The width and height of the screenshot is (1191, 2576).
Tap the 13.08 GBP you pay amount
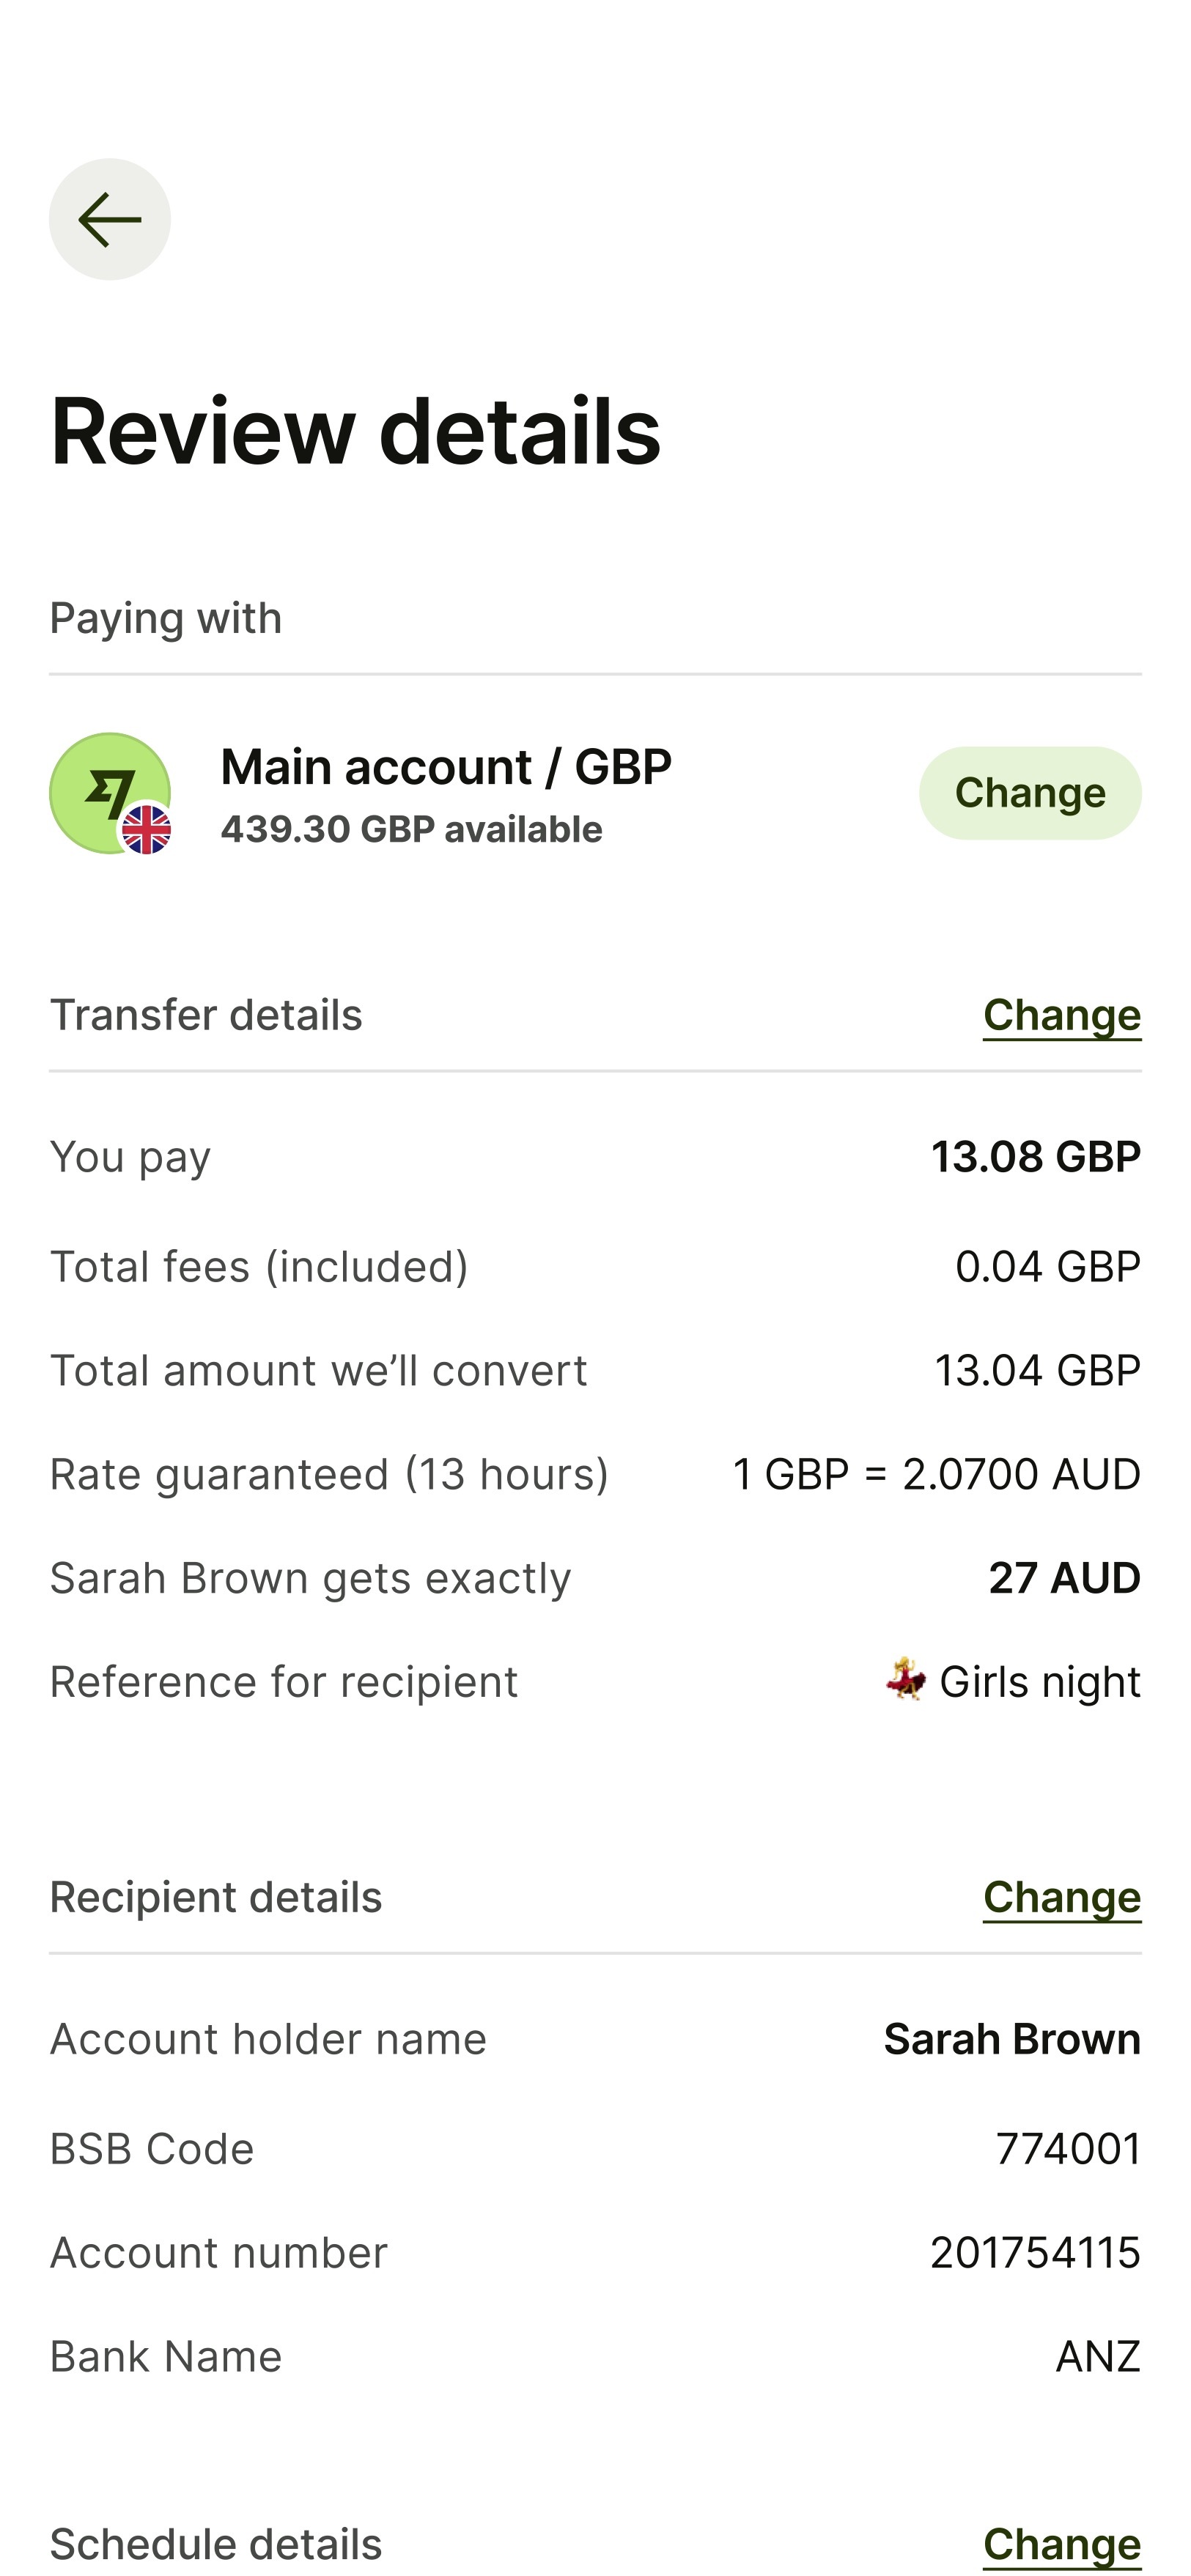point(1035,1157)
